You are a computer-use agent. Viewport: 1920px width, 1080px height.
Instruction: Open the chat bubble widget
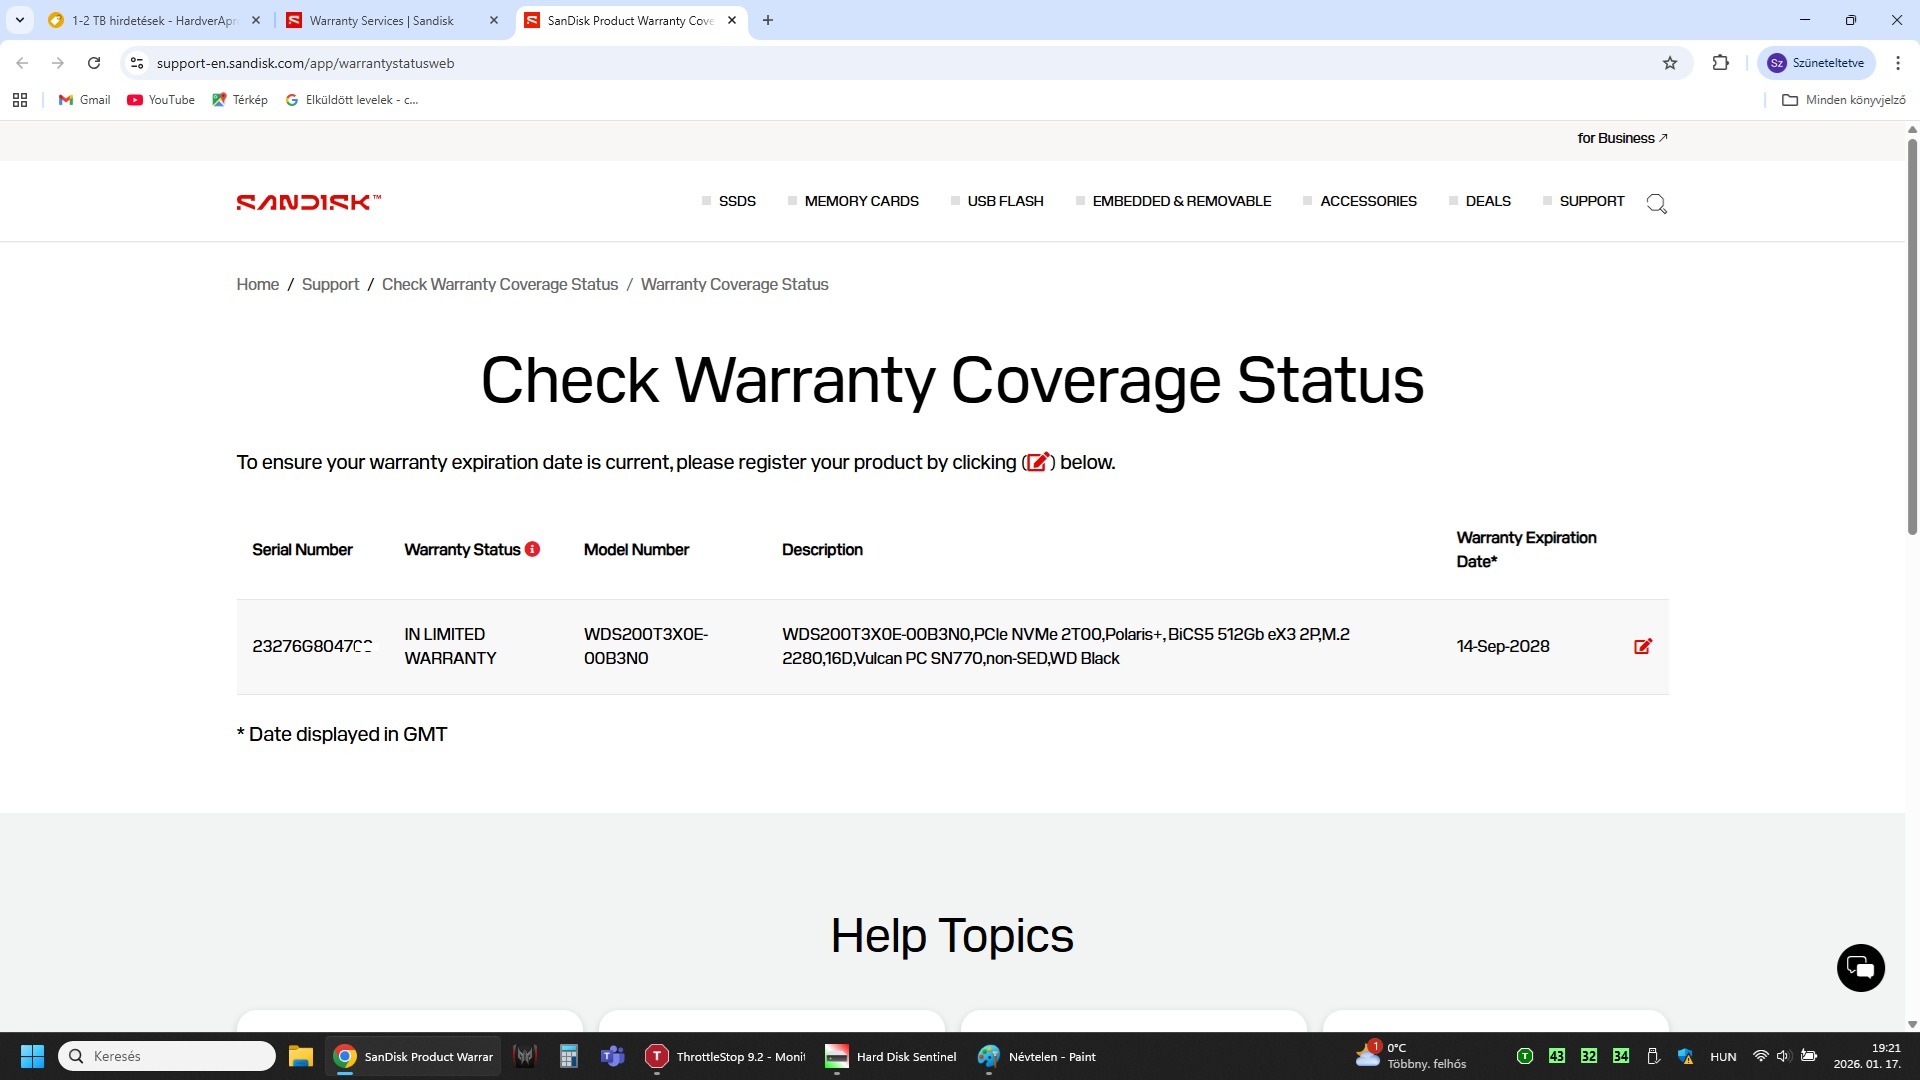[1860, 967]
